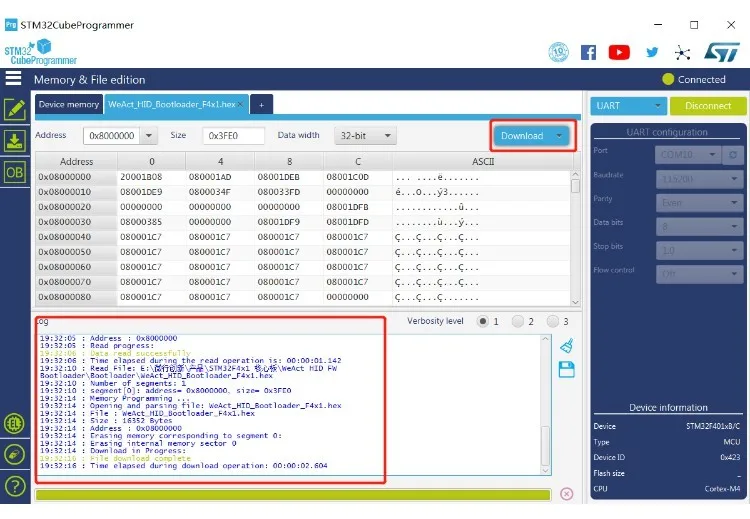Image resolution: width=750 pixels, height=519 pixels.
Task: Click the STM32F401xB/C device value
Action: tap(713, 426)
